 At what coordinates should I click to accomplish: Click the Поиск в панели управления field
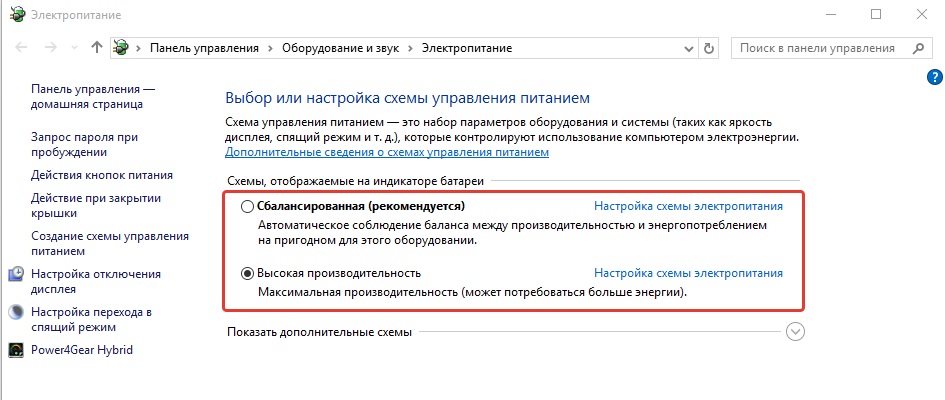pos(820,47)
